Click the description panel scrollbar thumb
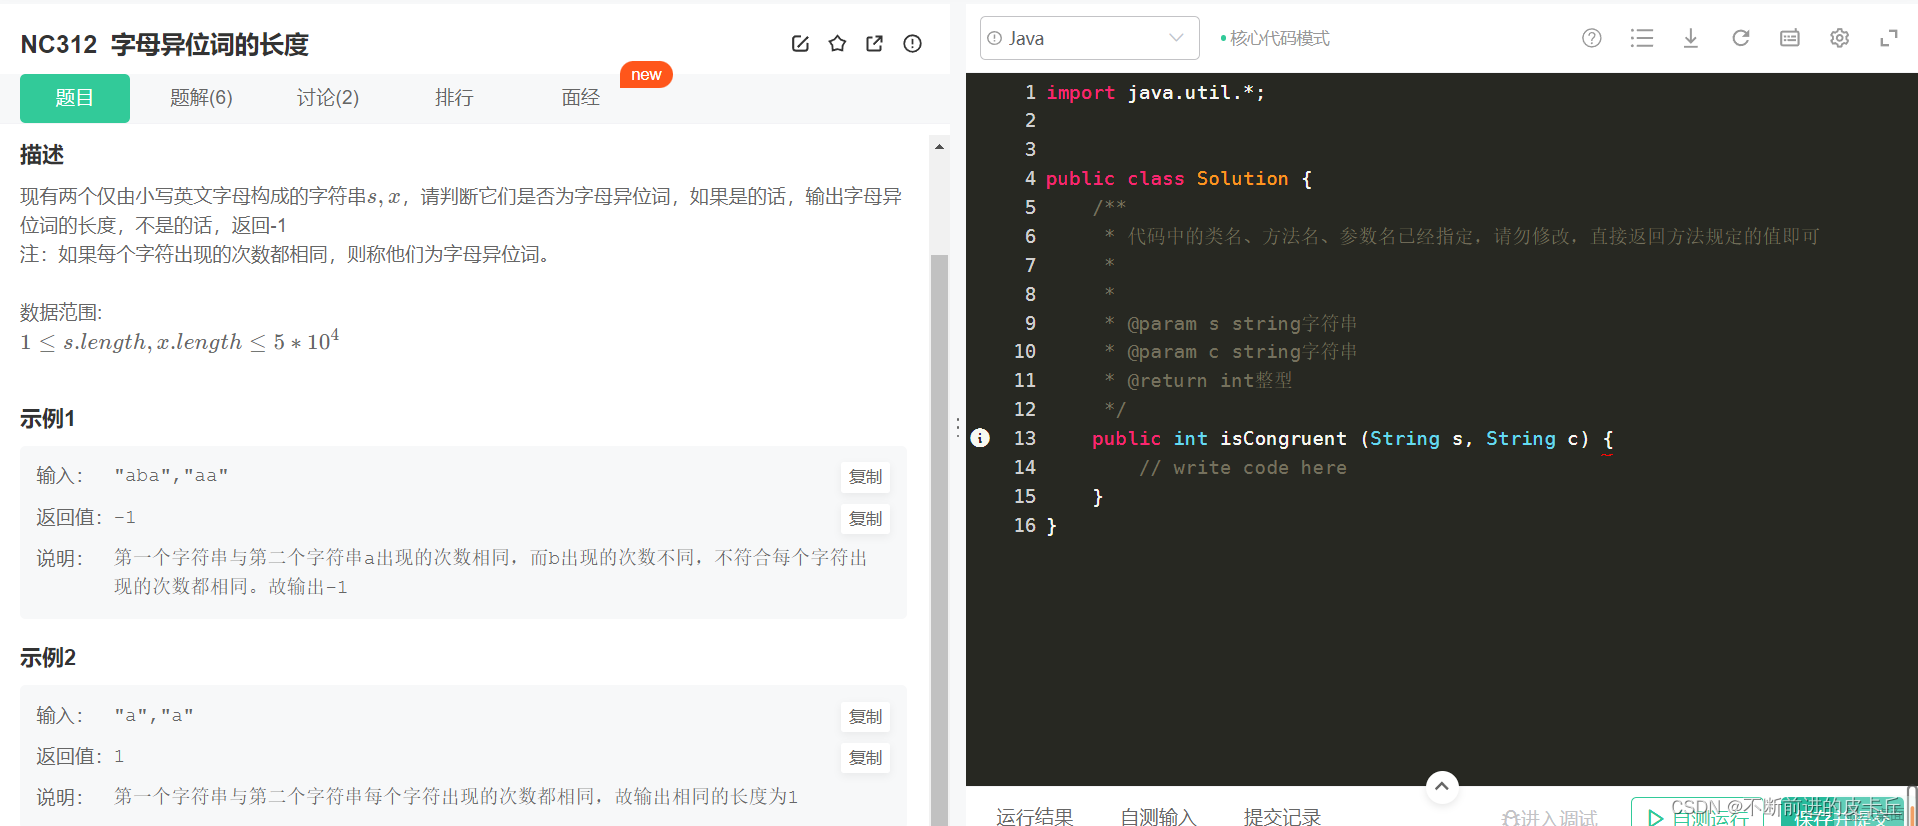This screenshot has height=826, width=1918. 939,540
